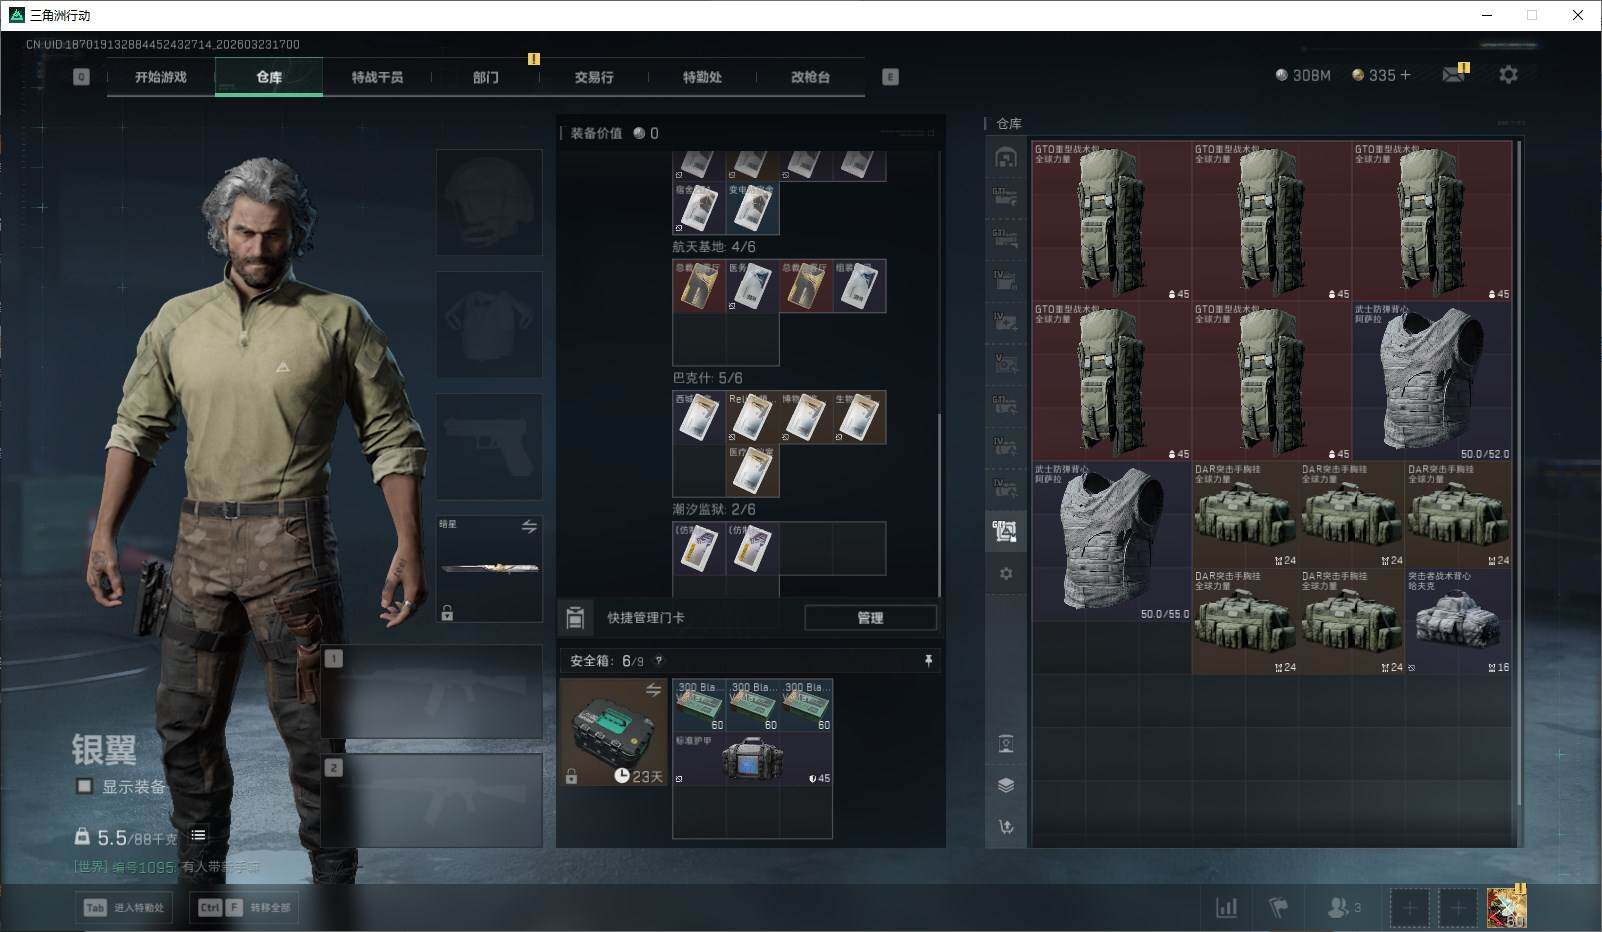Click the stack layers icon in warehouse sidebar
1602x932 pixels.
[x=1006, y=785]
